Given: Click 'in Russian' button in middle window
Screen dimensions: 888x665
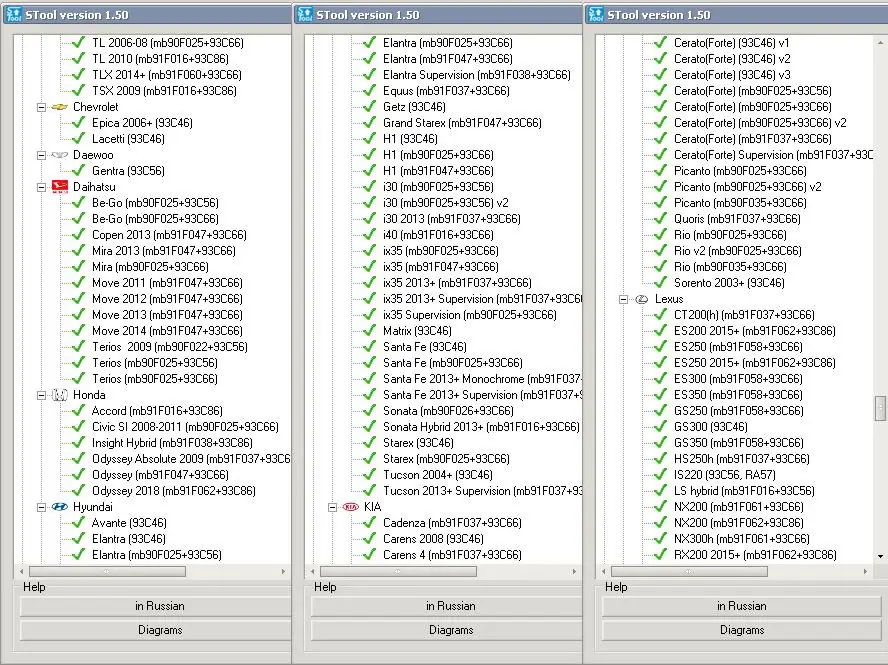Looking at the screenshot, I should 447,606.
